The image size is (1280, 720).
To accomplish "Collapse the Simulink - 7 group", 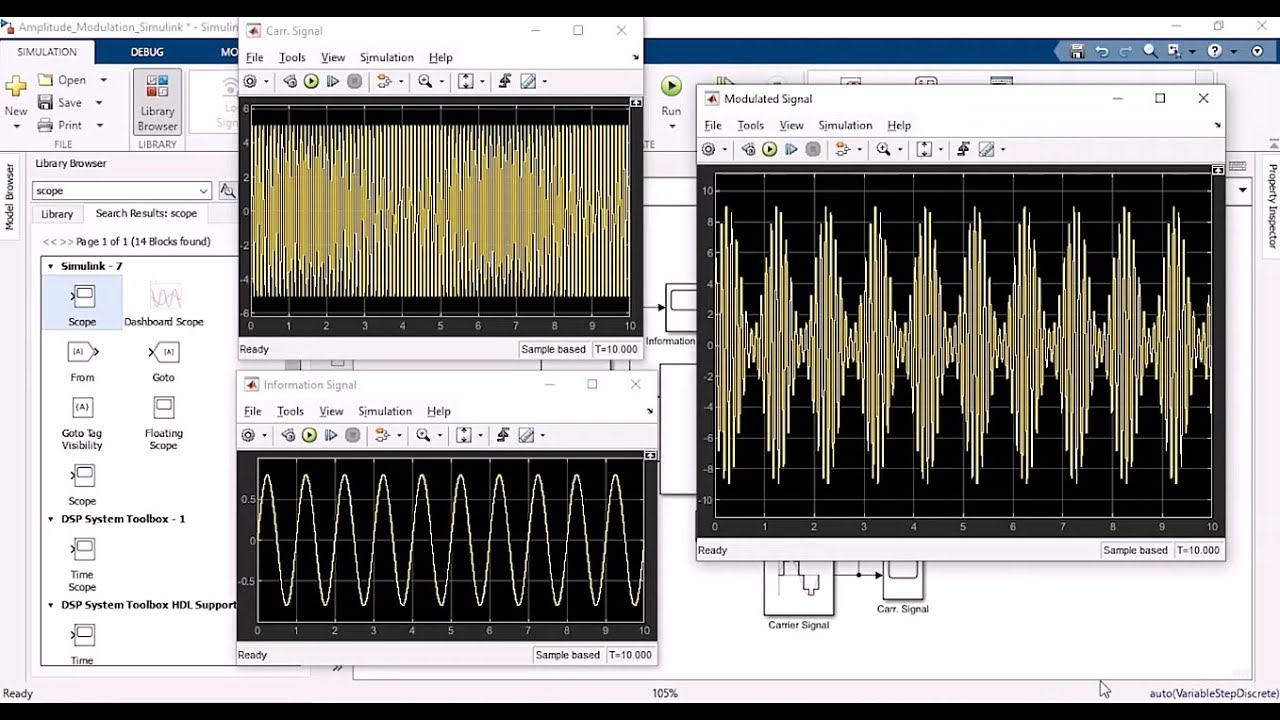I will [x=51, y=266].
